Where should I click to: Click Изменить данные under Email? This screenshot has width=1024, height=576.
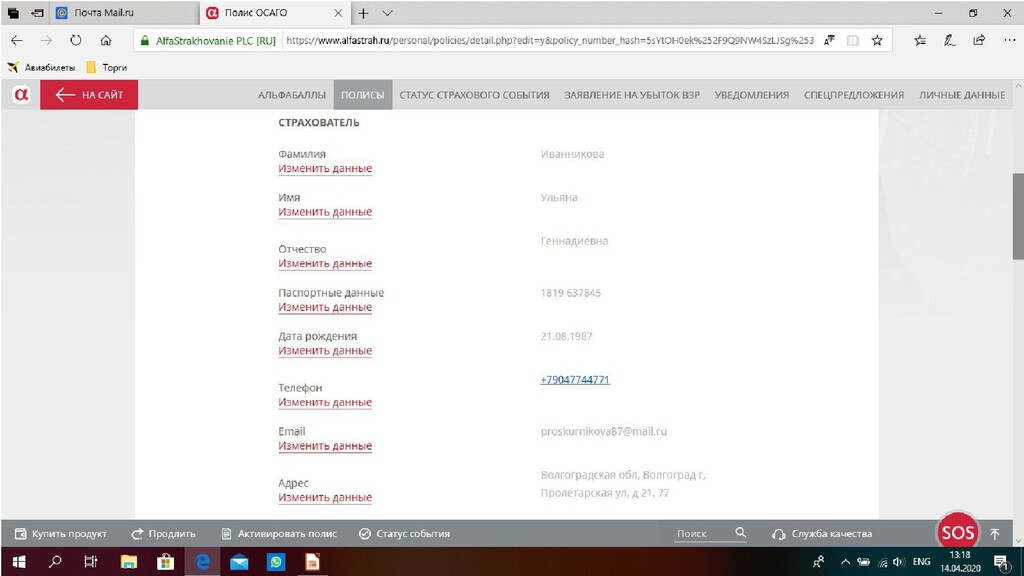(x=325, y=445)
